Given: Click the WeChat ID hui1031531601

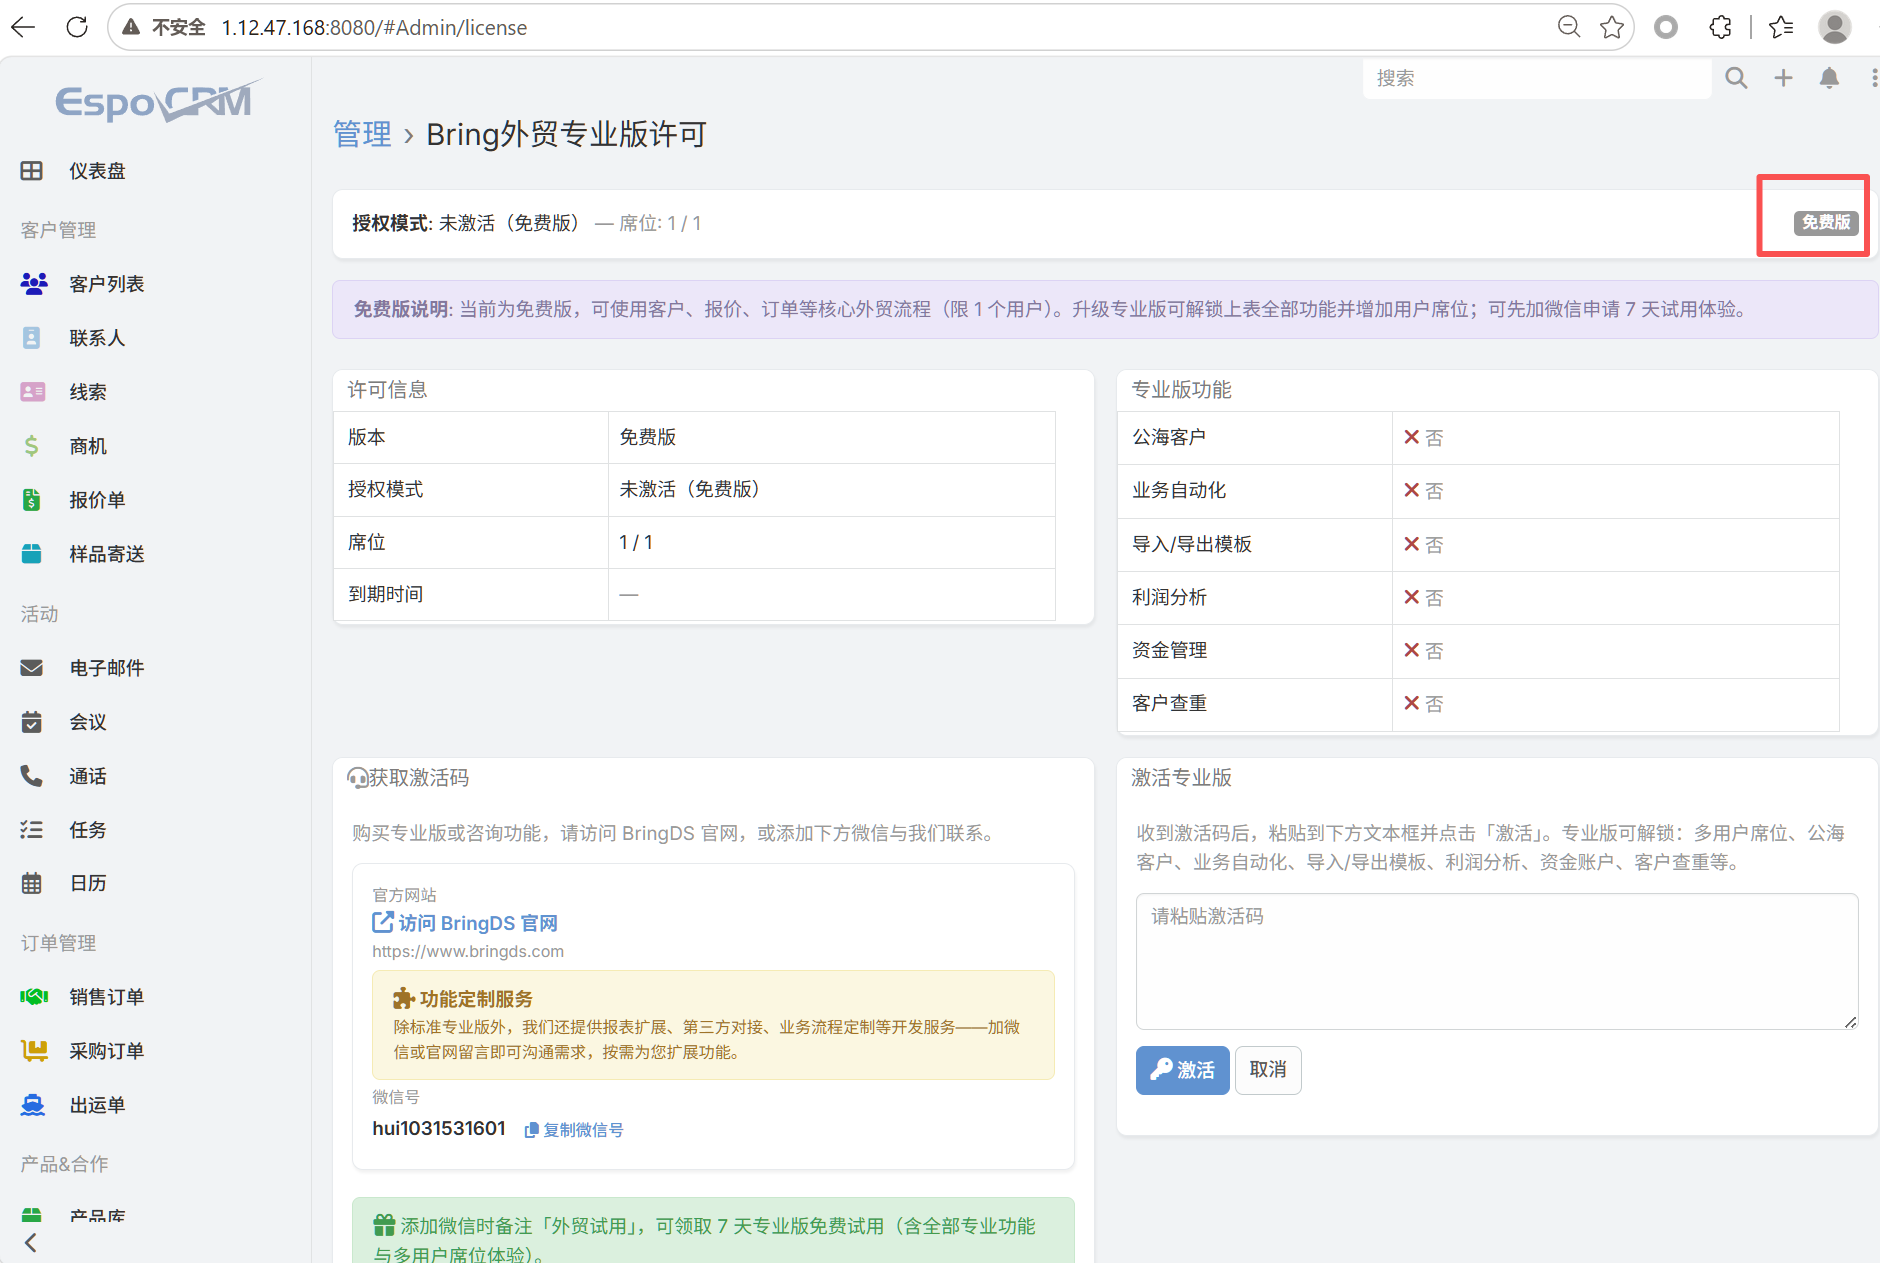Looking at the screenshot, I should click(439, 1128).
